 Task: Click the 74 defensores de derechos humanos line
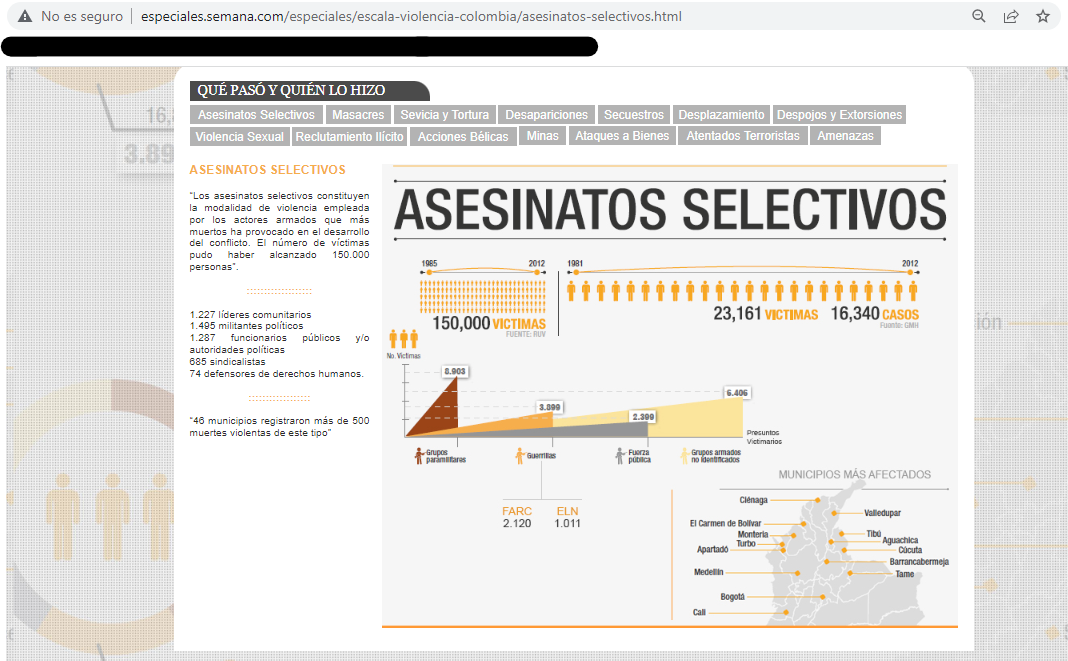pyautogui.click(x=277, y=374)
